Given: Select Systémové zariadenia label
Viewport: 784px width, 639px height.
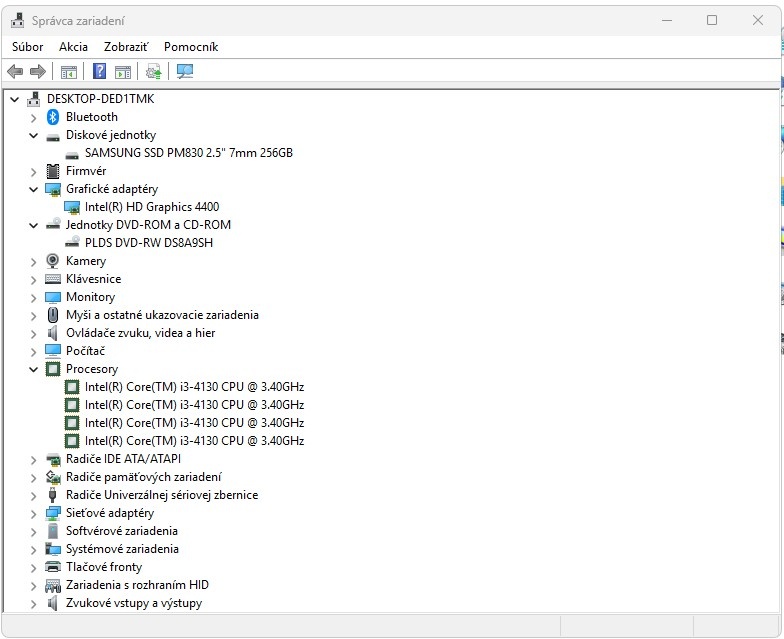Looking at the screenshot, I should pyautogui.click(x=122, y=549).
